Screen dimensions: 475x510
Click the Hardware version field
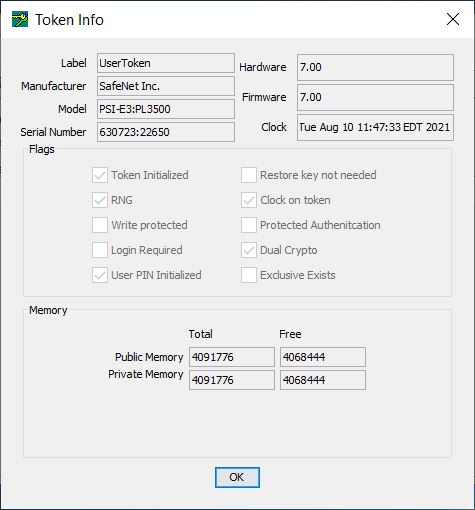tap(375, 67)
